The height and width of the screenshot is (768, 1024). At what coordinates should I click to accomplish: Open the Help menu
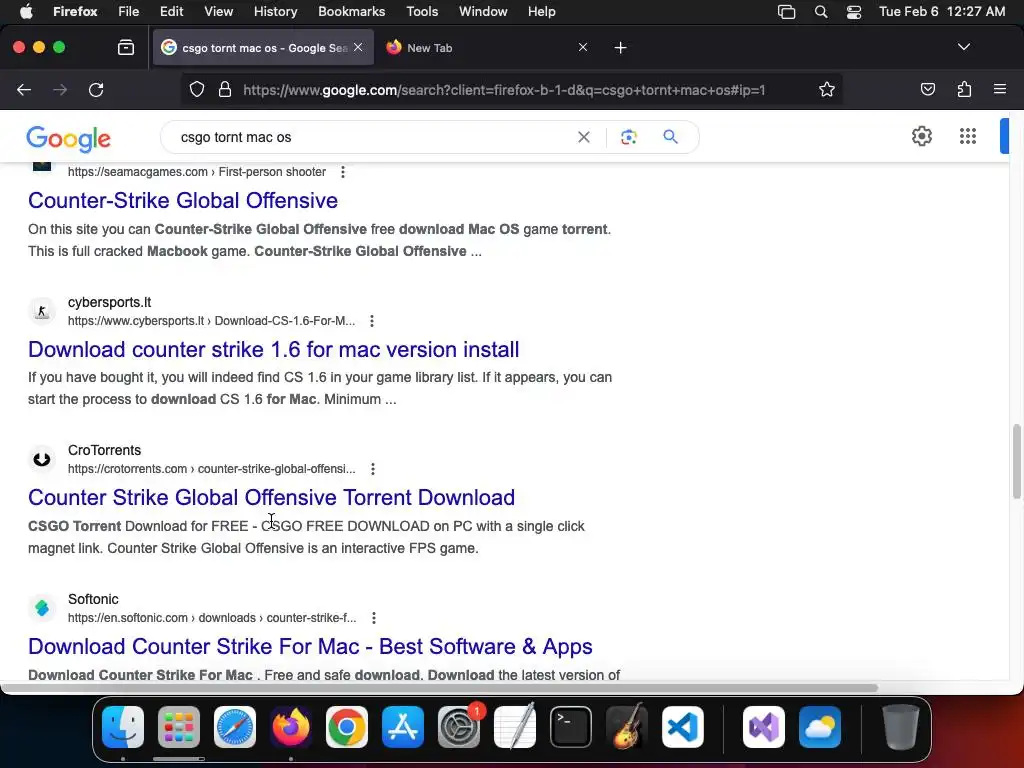(x=542, y=11)
